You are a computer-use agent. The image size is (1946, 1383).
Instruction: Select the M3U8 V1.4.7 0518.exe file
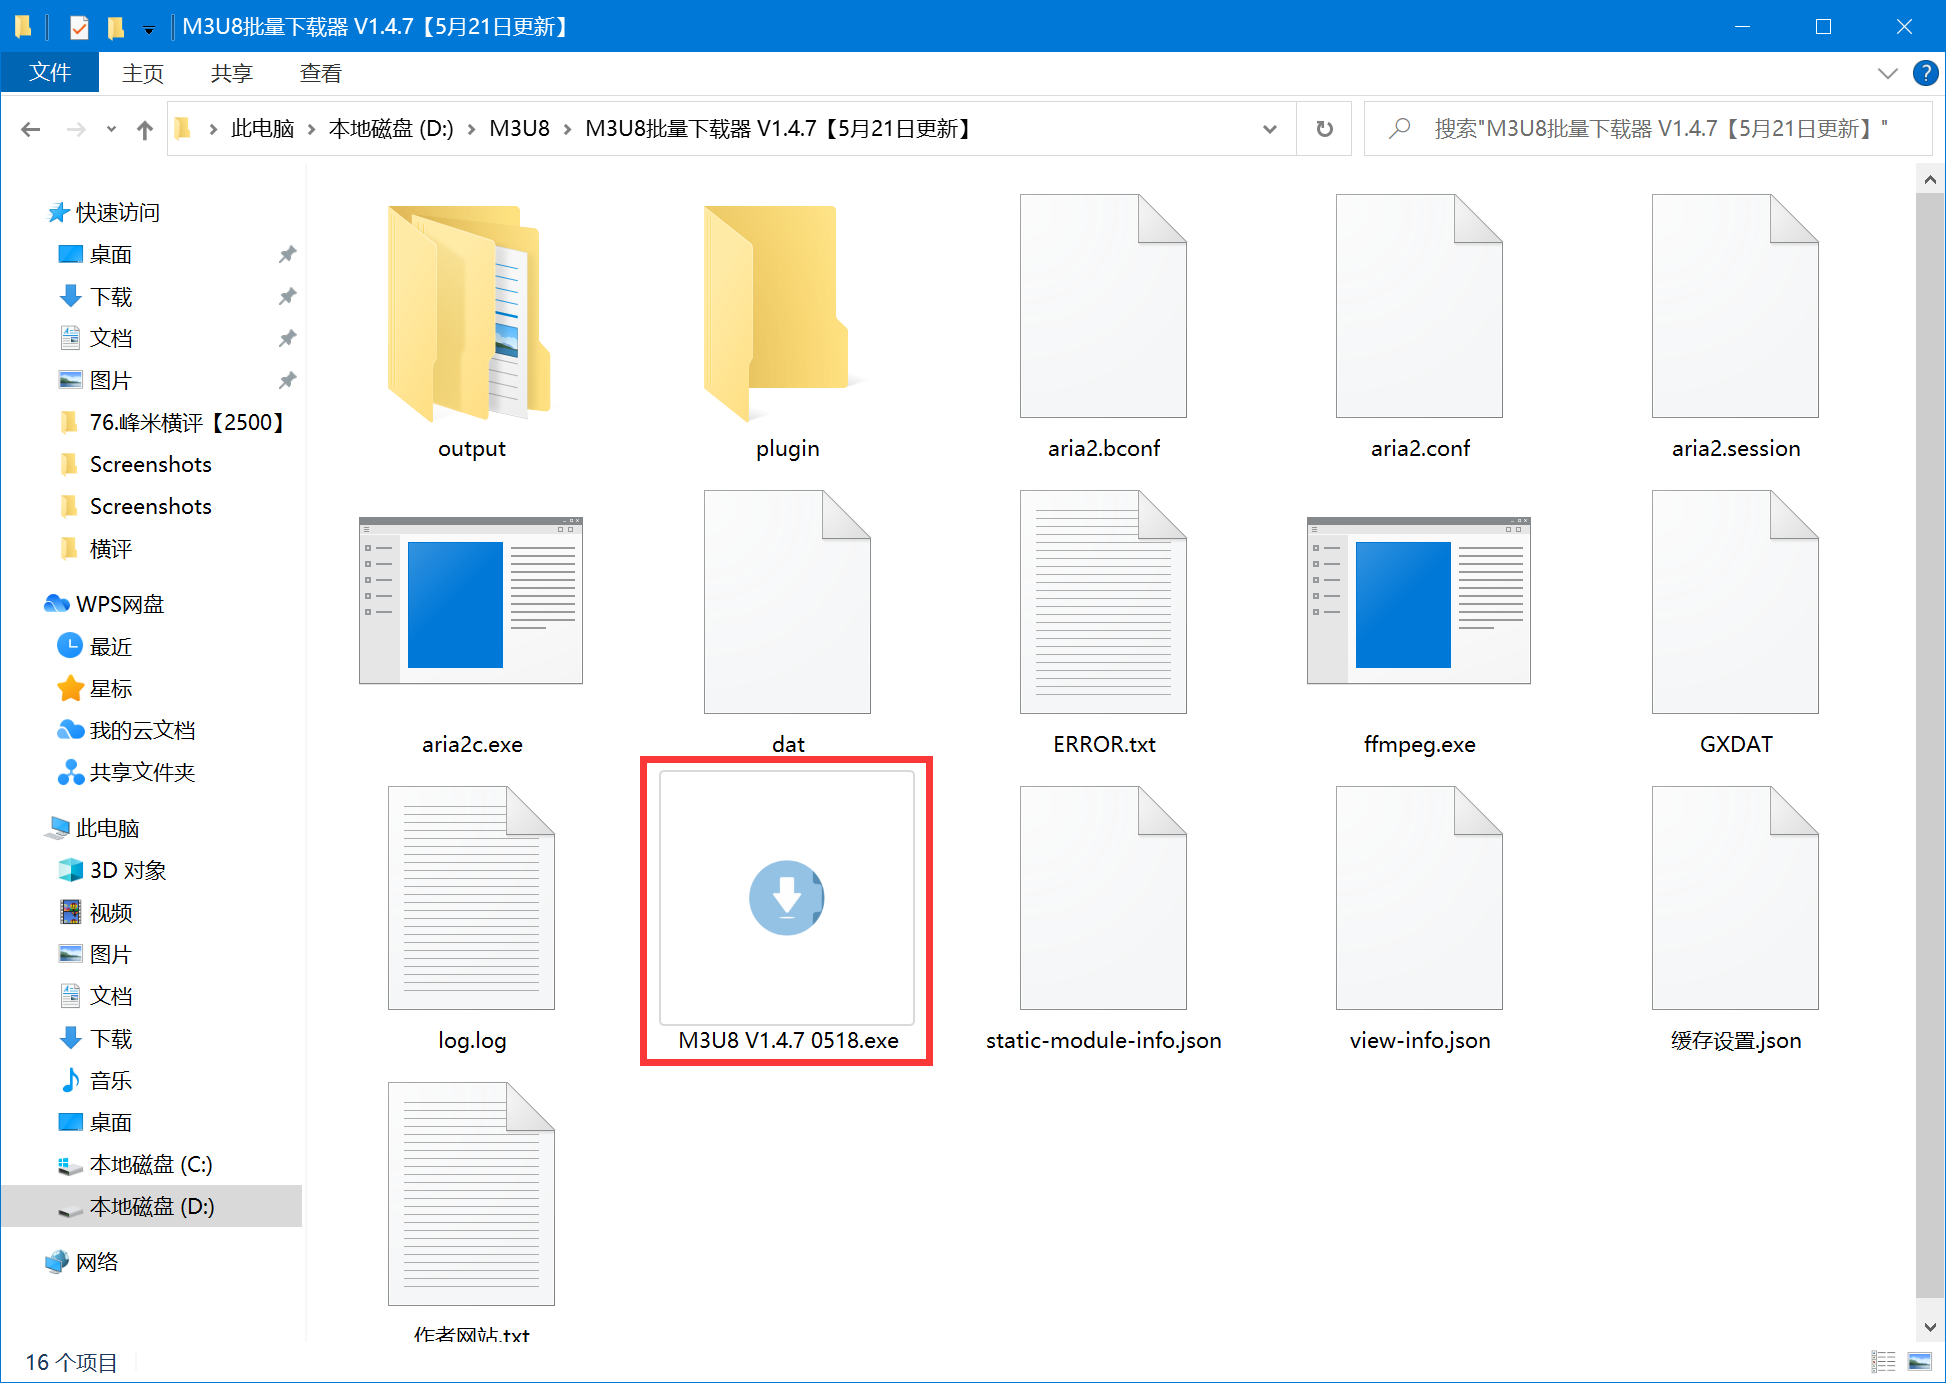[787, 911]
